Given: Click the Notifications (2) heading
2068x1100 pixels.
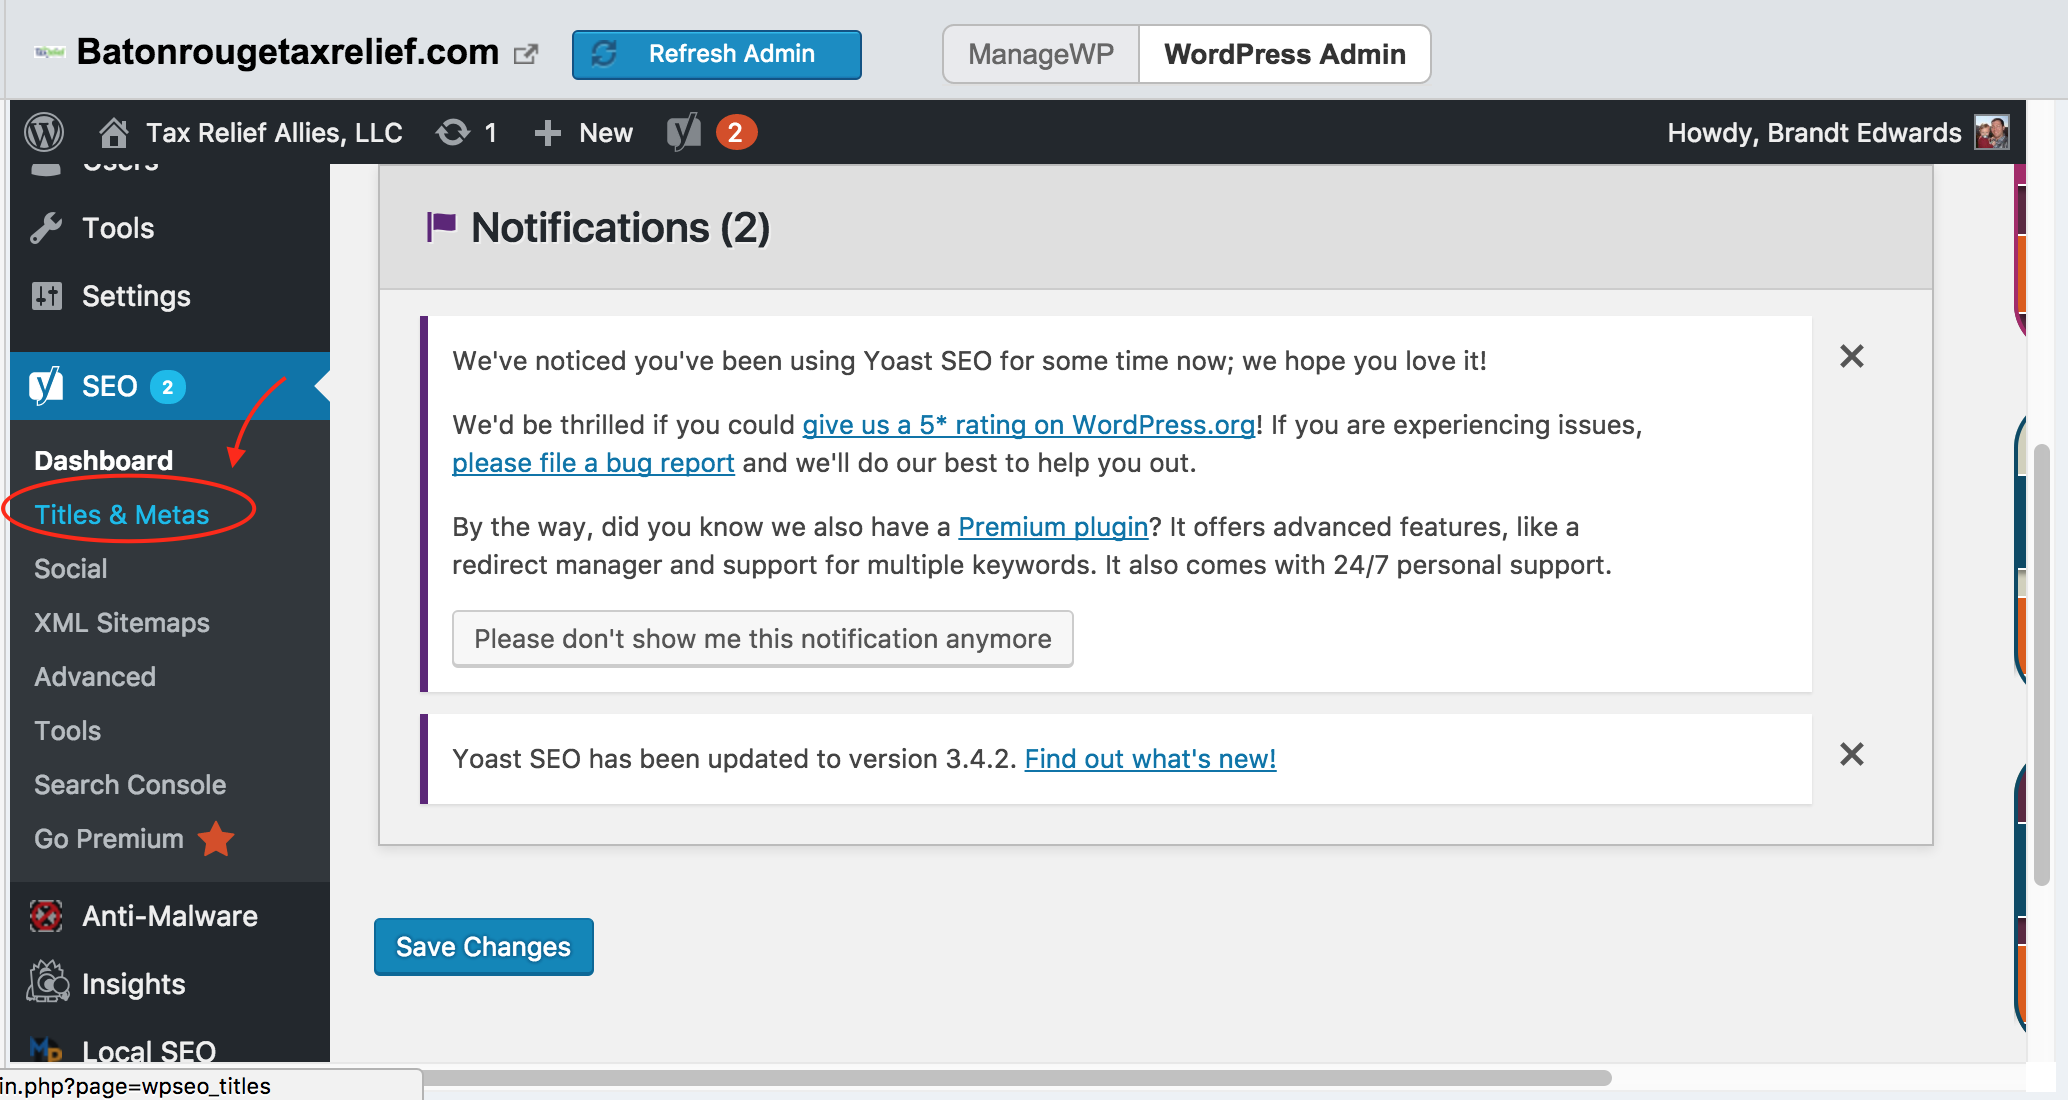Looking at the screenshot, I should point(620,228).
